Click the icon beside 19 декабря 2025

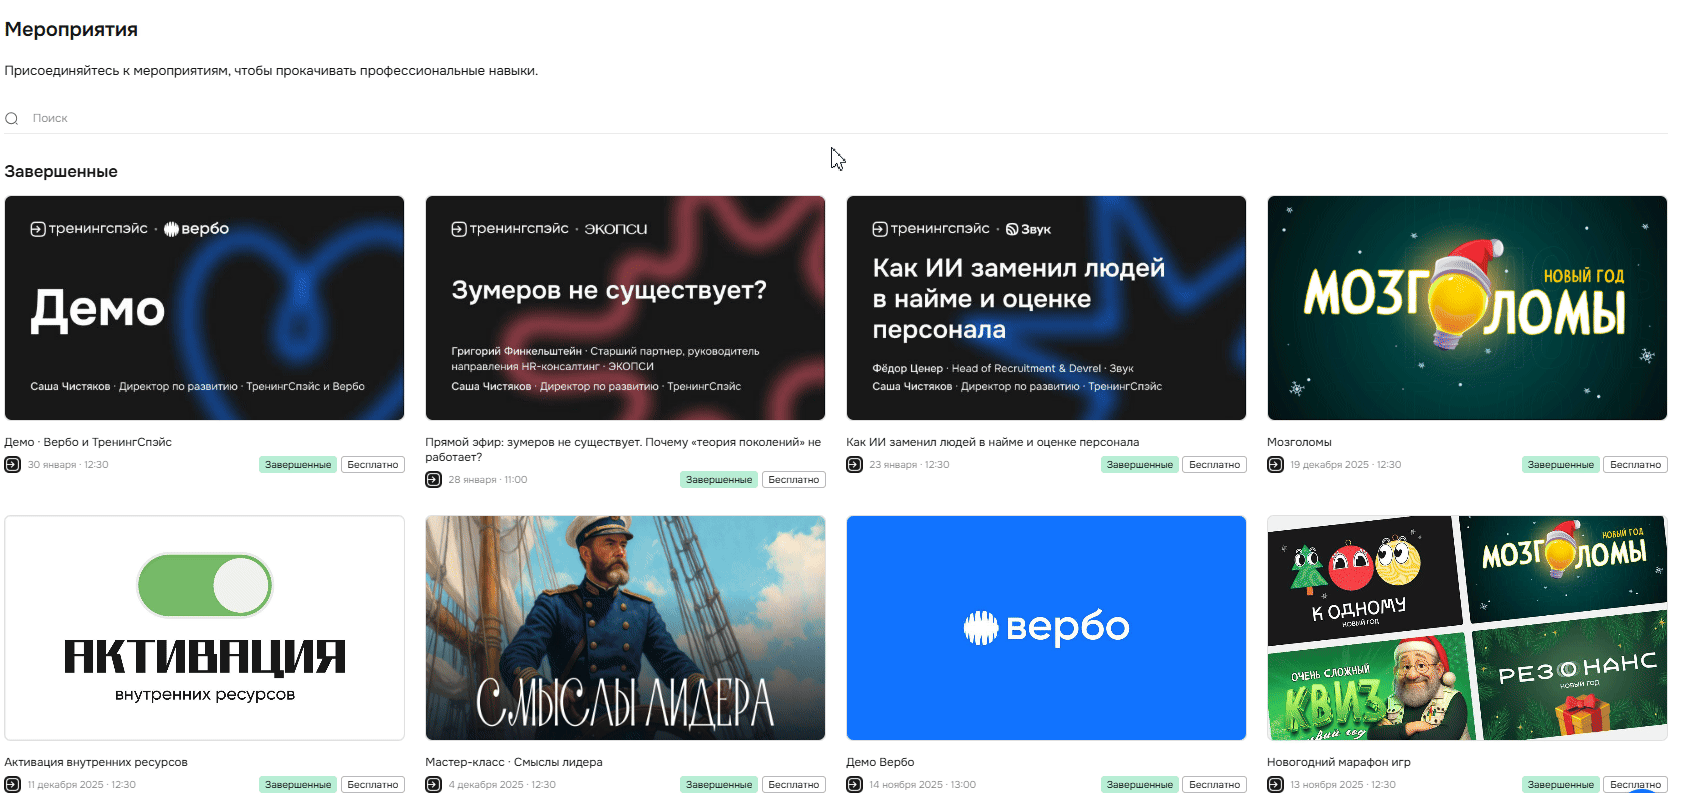1276,464
